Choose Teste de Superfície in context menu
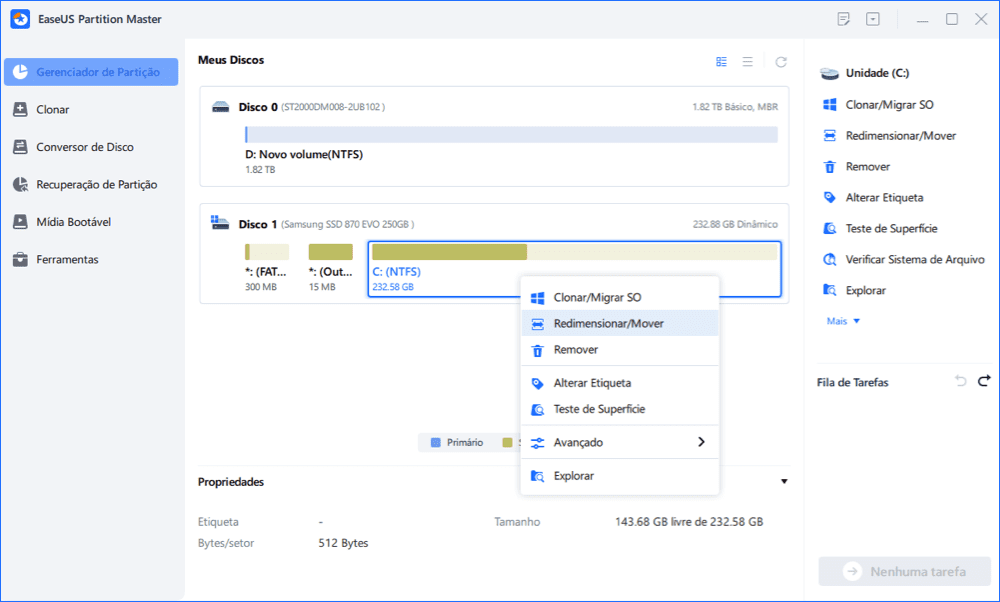Screen dimensions: 1000x602 coord(620,409)
